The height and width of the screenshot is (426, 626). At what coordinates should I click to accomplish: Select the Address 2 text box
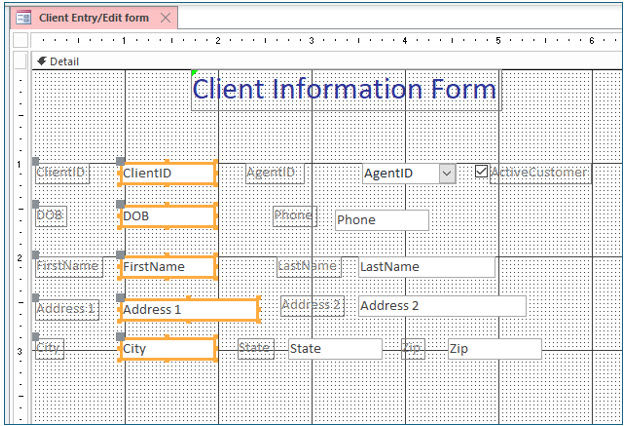442,306
